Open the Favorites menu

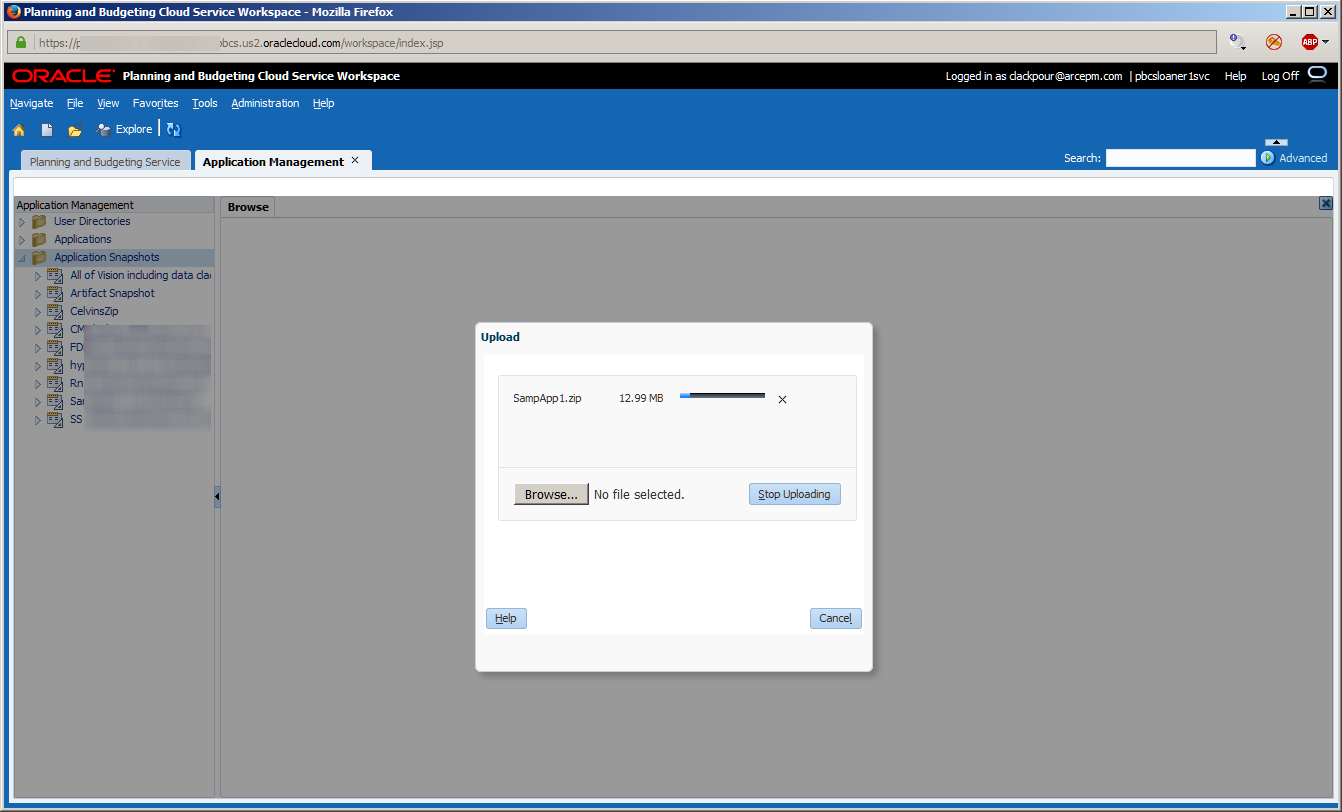click(x=155, y=103)
